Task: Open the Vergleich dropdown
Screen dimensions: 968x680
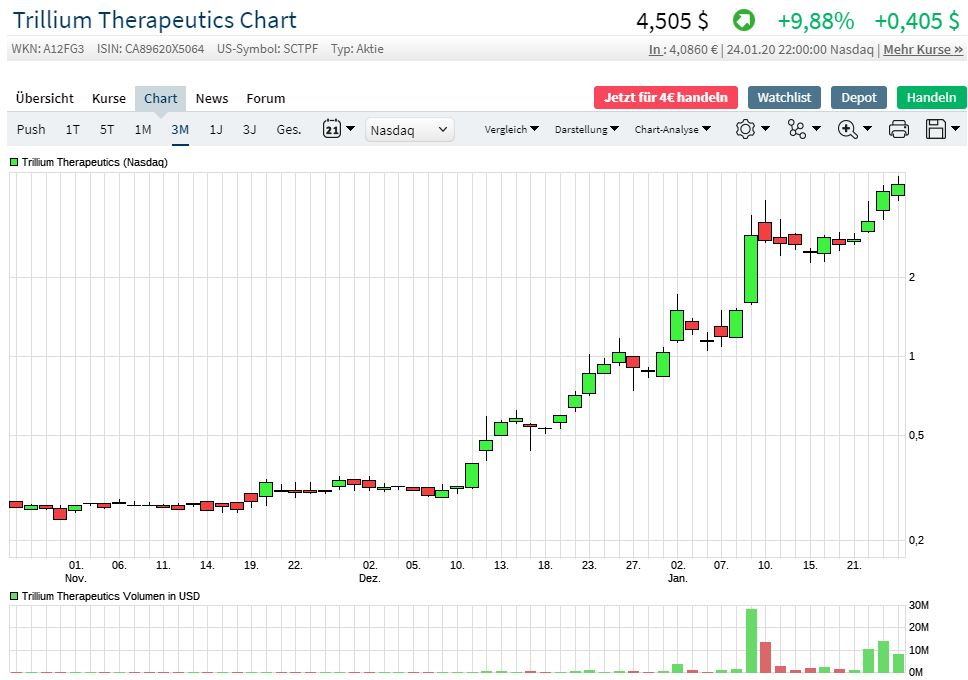Action: tap(511, 129)
